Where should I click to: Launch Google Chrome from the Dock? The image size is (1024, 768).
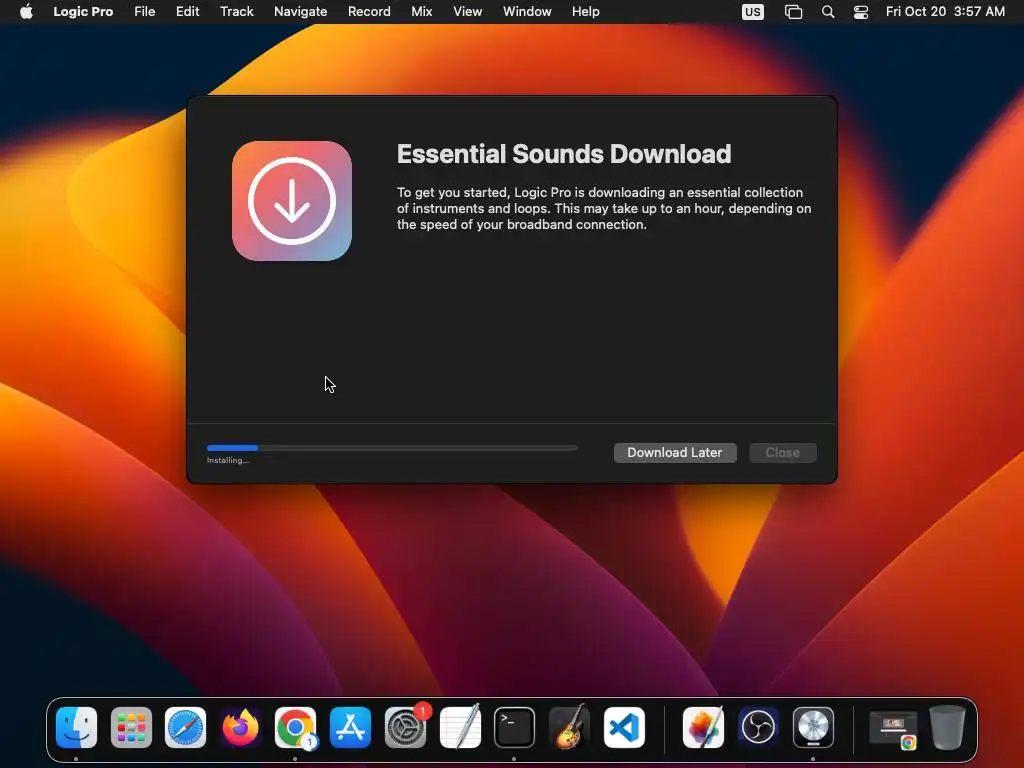[295, 727]
